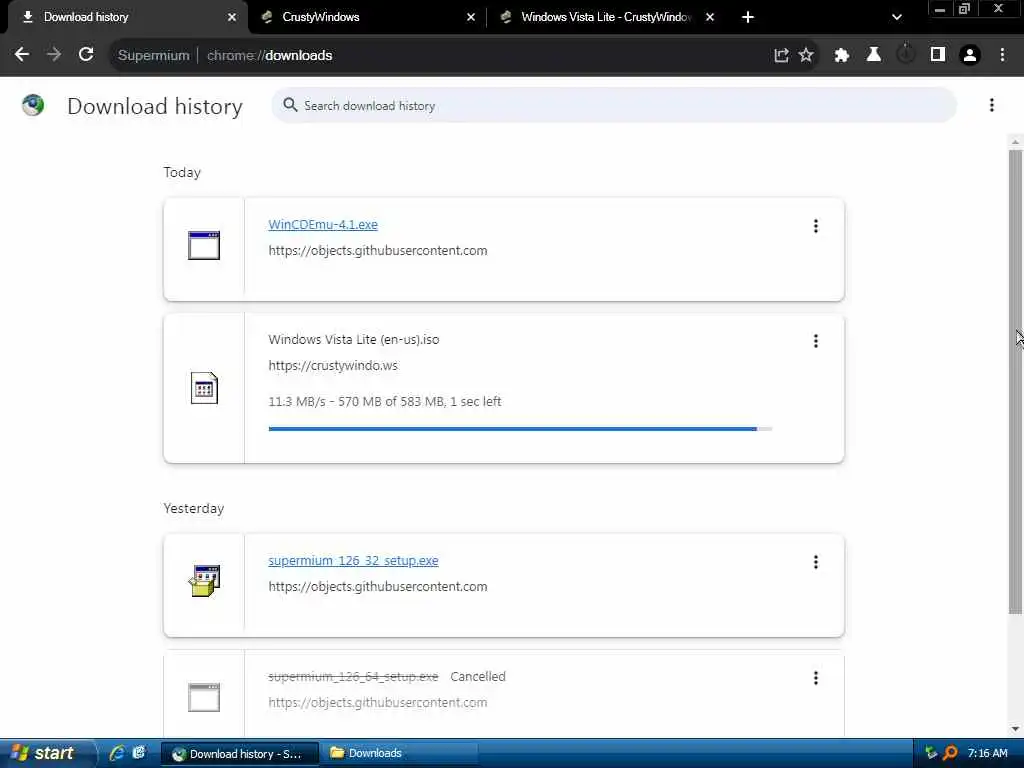The width and height of the screenshot is (1024, 768).
Task: Open the supermium_126_32_setup.exe download link
Action: [353, 561]
